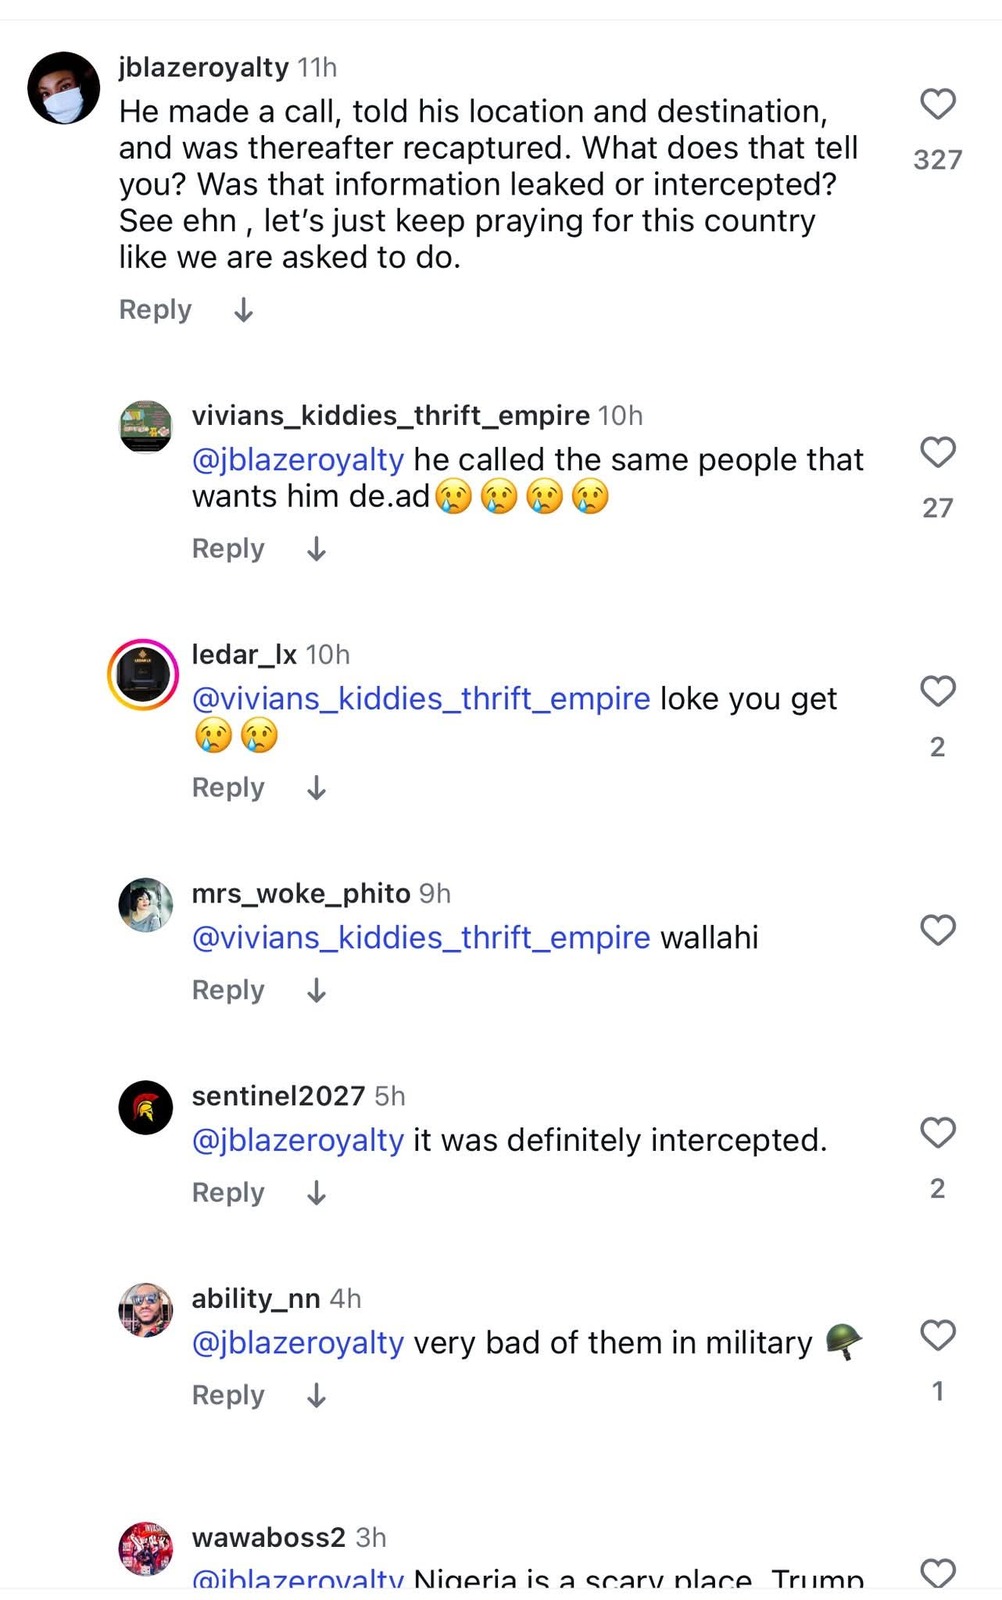1002x1600 pixels.
Task: Tap the heart on ledar_lx's reply
Action: pos(937,691)
